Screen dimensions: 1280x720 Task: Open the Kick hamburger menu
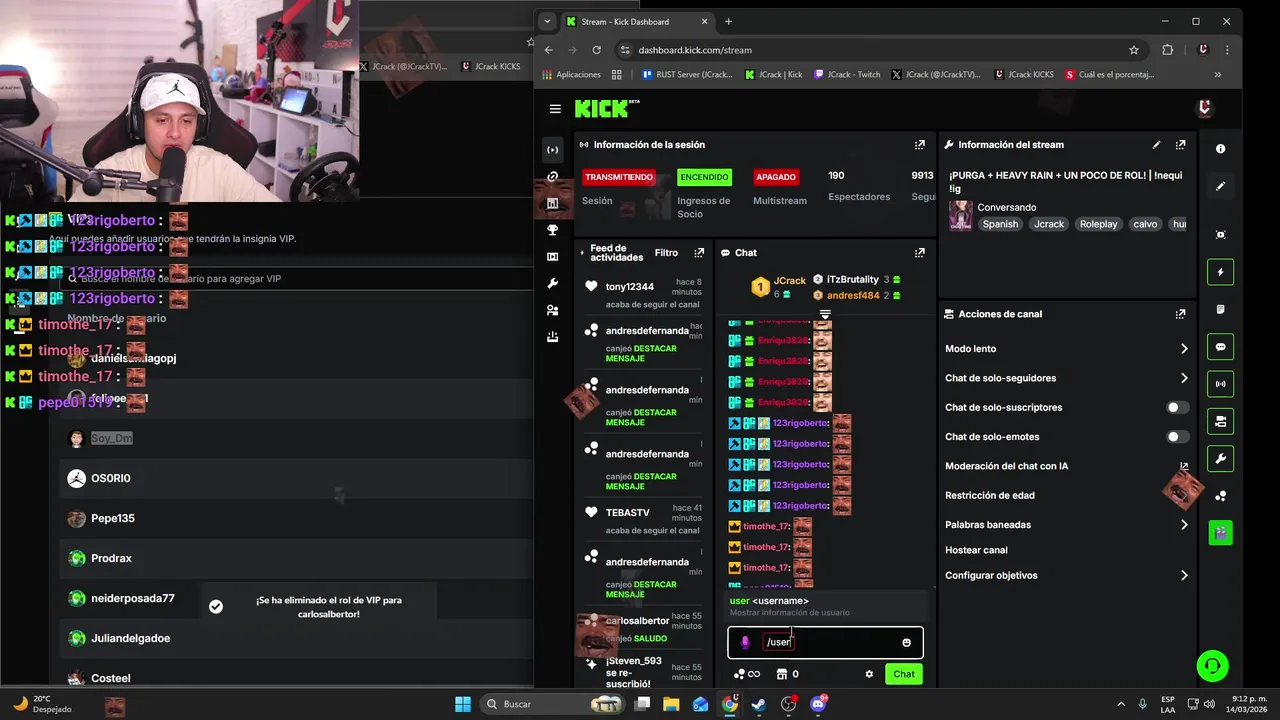(555, 109)
